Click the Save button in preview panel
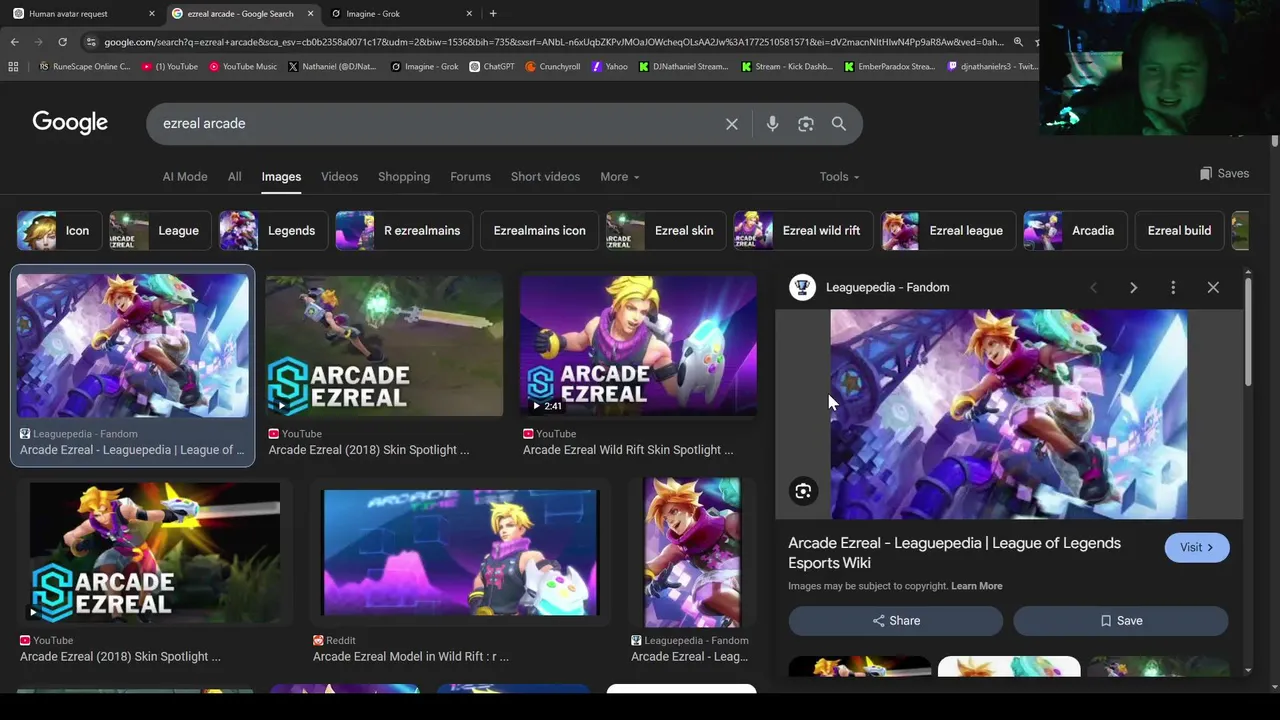Screen dimensions: 1280x720 1120,621
